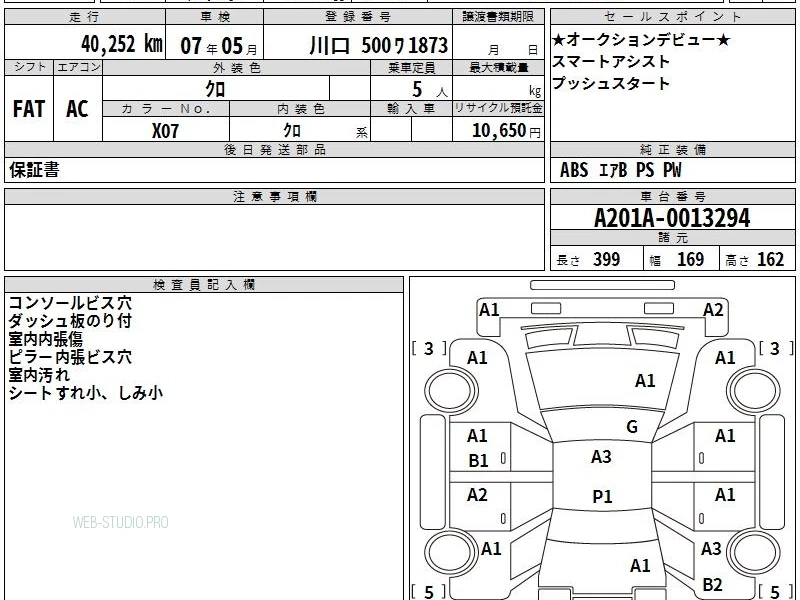The width and height of the screenshot is (800, 600).
Task: Click the 登録番号 header
Action: [x=358, y=17]
